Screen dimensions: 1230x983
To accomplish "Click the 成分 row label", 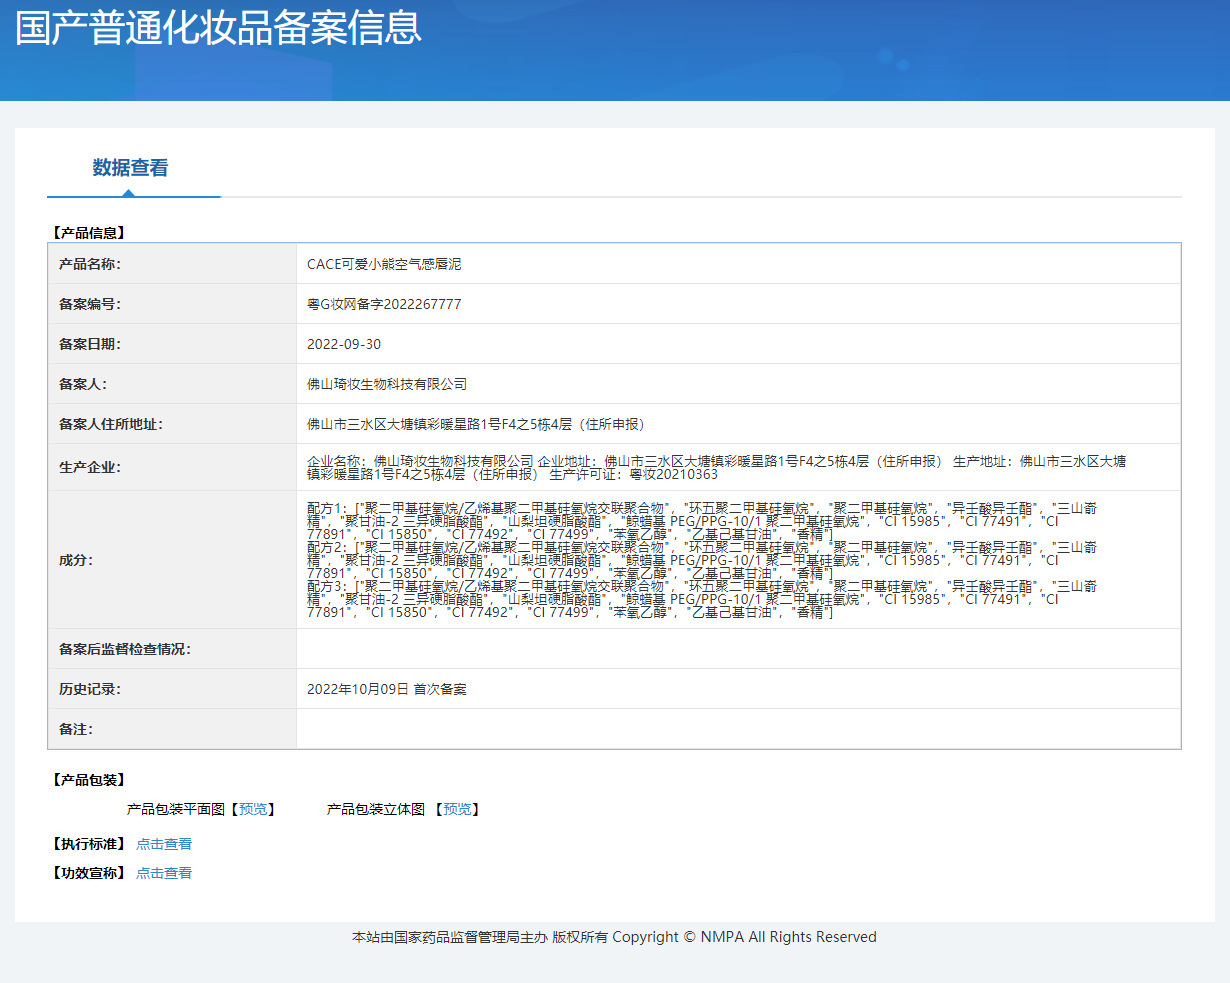I will pos(76,560).
